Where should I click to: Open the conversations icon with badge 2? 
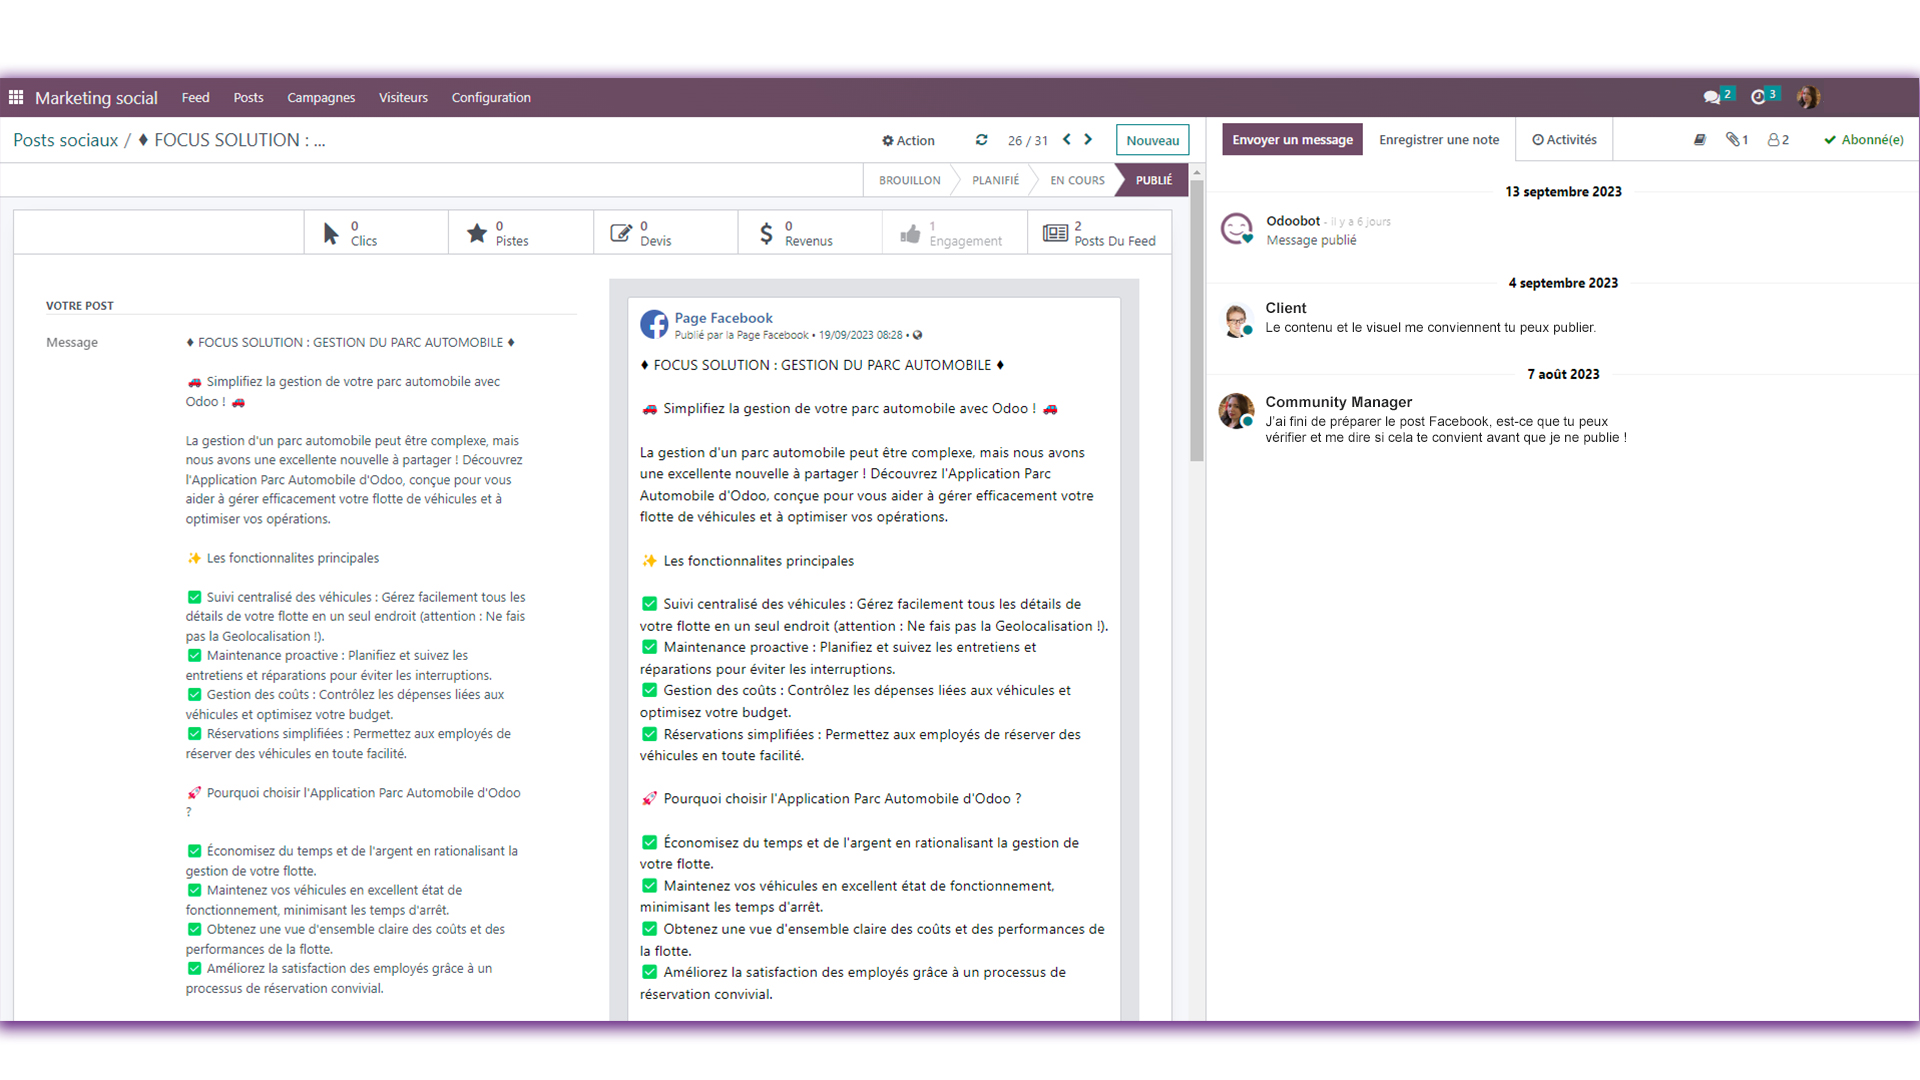pos(1718,96)
